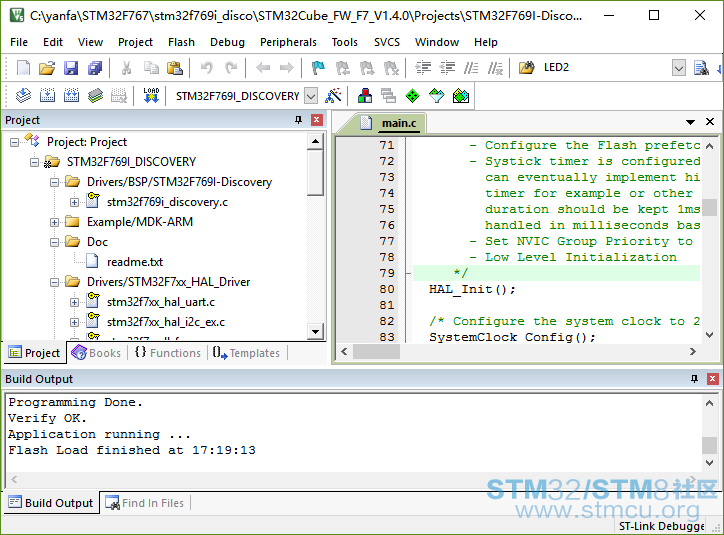724x535 pixels.
Task: Switch to the Books tab
Action: 97,353
